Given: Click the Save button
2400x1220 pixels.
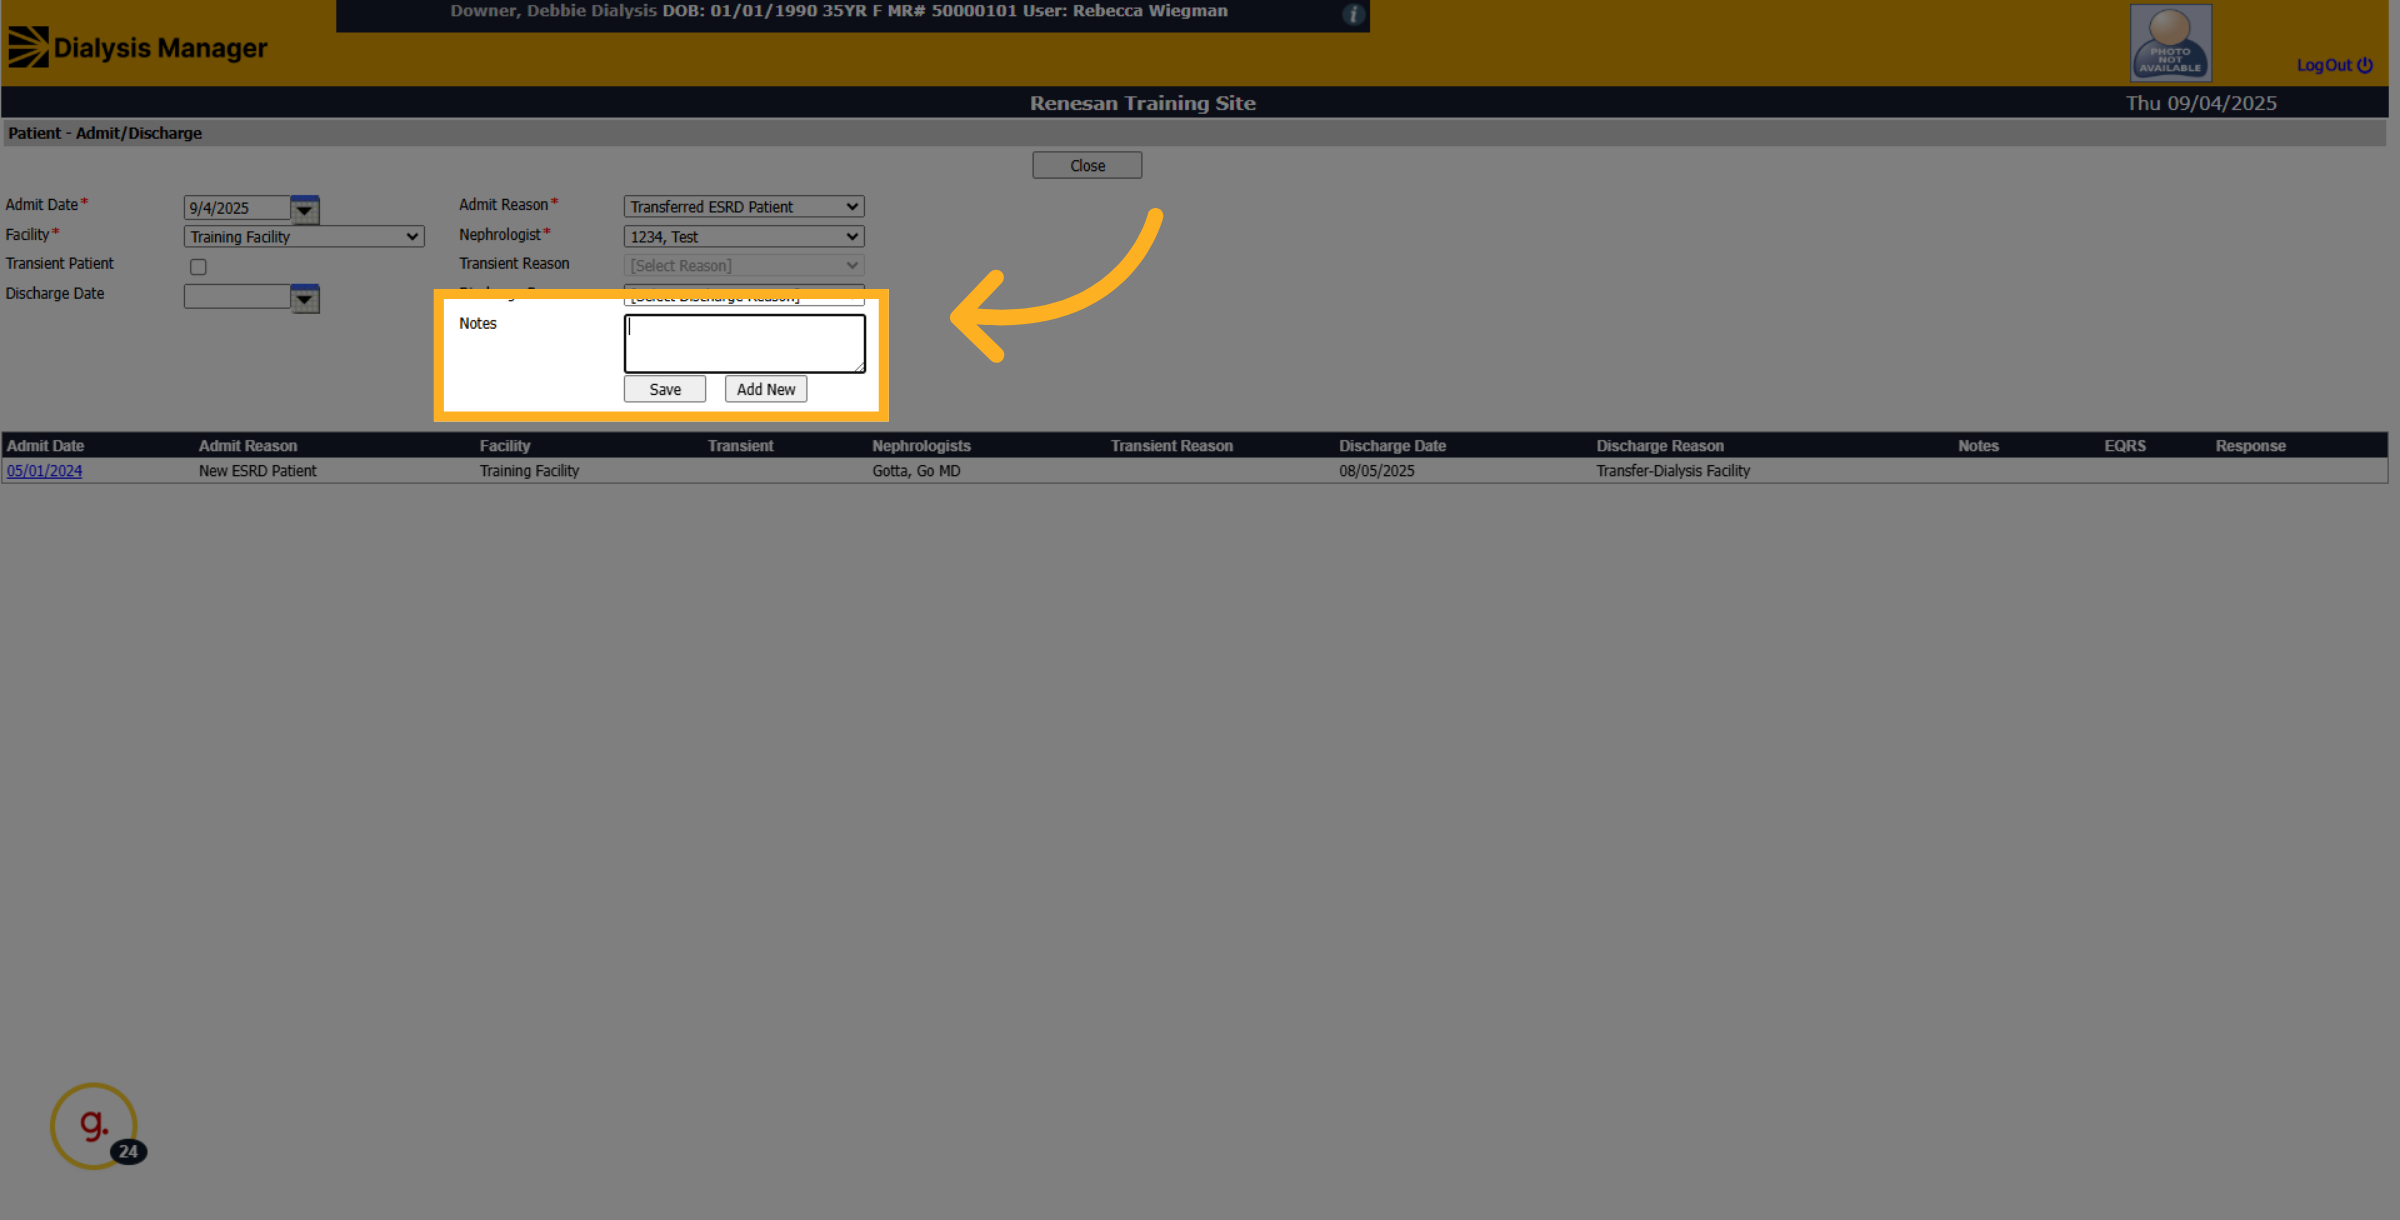Looking at the screenshot, I should [x=665, y=389].
